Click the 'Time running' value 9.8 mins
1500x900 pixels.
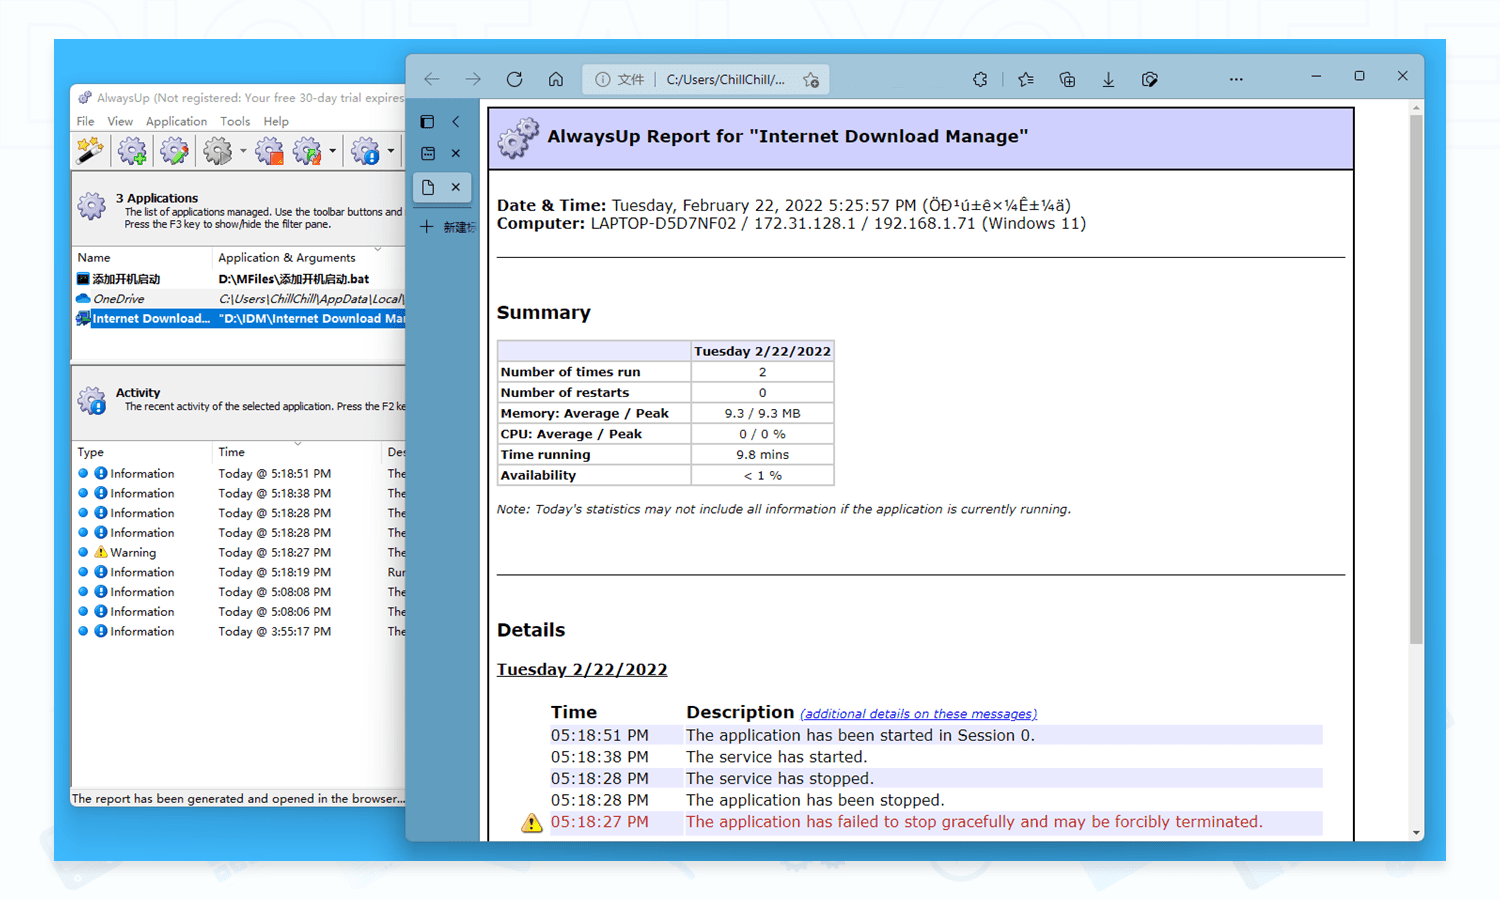tap(762, 455)
